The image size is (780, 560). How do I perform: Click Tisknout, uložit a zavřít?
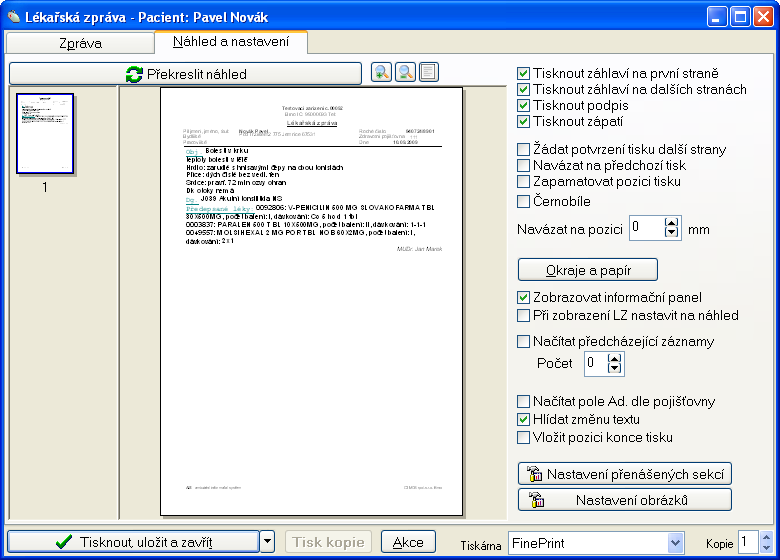click(x=133, y=542)
